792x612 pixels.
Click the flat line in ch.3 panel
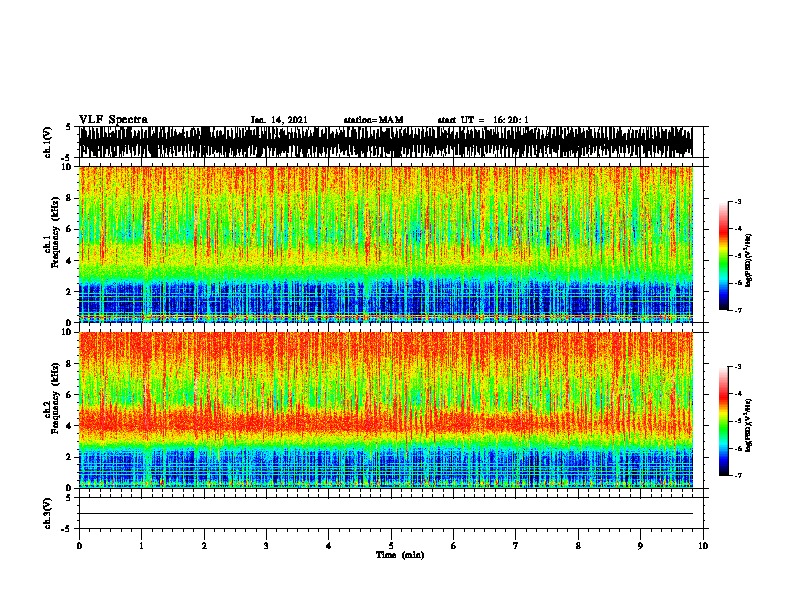click(386, 514)
